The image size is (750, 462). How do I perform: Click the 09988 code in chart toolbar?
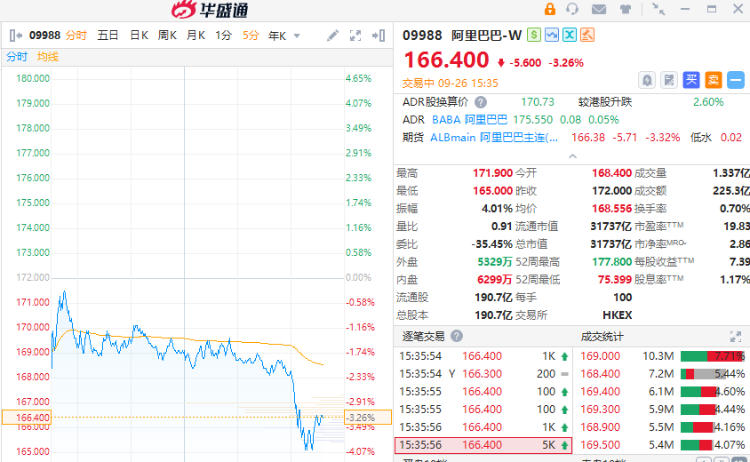(x=44, y=35)
